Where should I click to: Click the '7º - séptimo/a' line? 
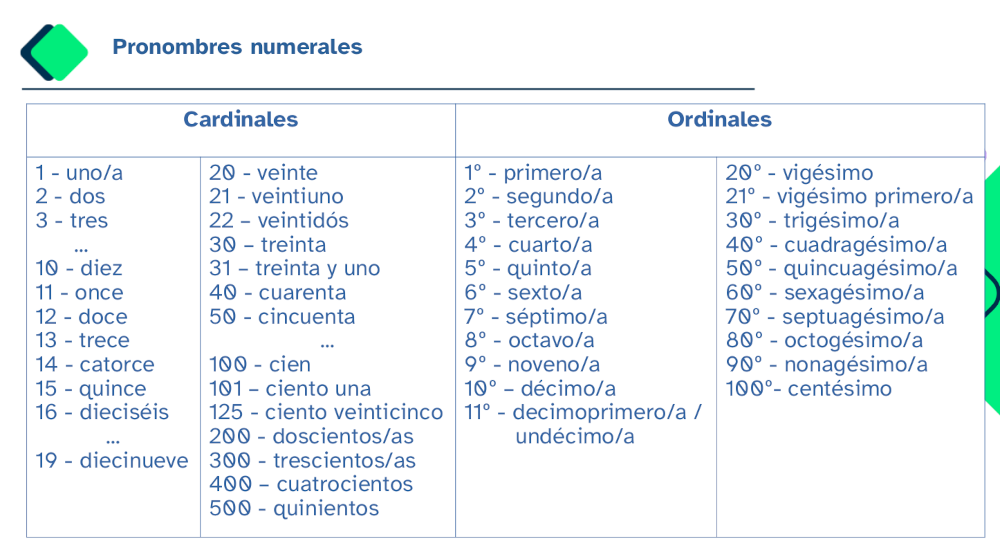[536, 317]
